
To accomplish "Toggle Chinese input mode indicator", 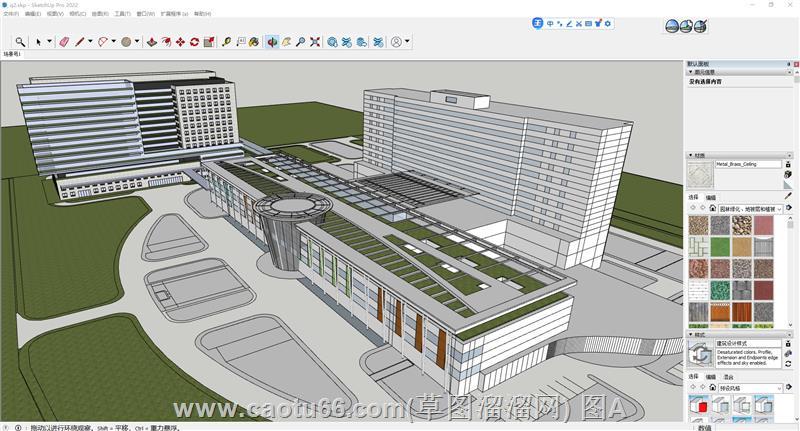I will (550, 23).
